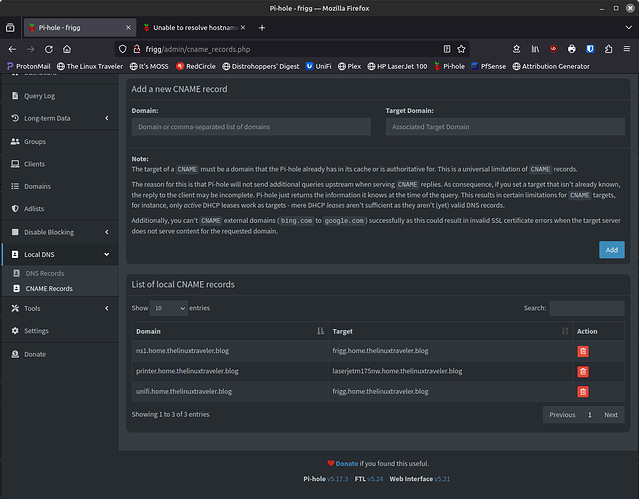Delete the printer.home.thelinuxtraveler.blog record
The image size is (639, 499).
[583, 371]
